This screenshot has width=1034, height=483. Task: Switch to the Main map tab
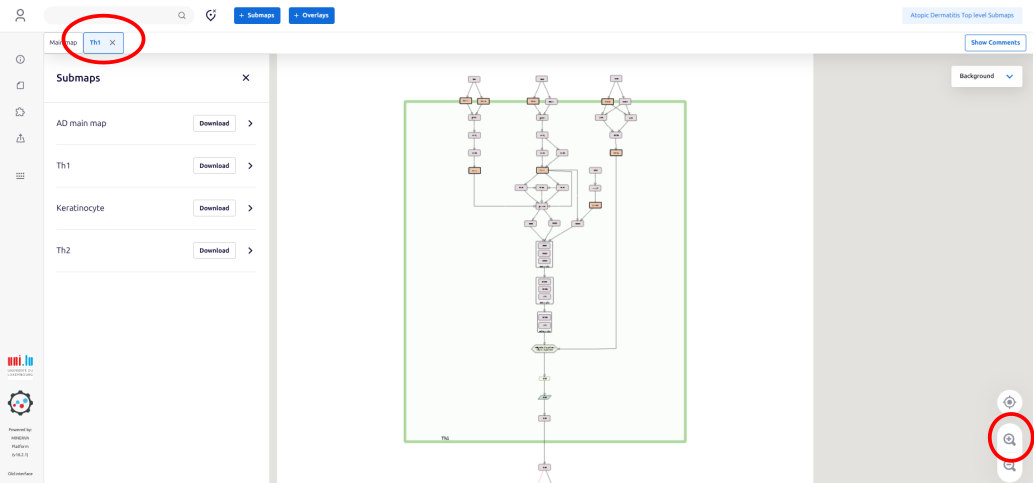point(63,42)
